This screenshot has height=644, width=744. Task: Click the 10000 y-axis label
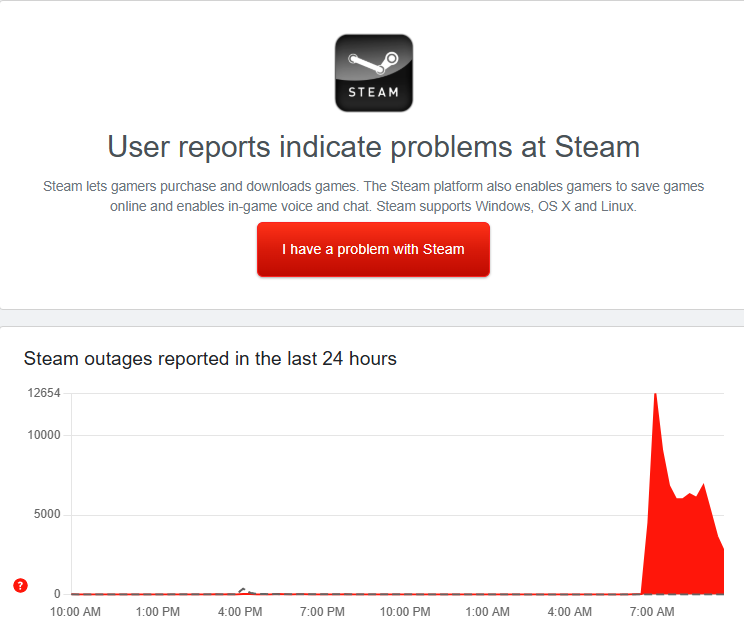(x=44, y=435)
